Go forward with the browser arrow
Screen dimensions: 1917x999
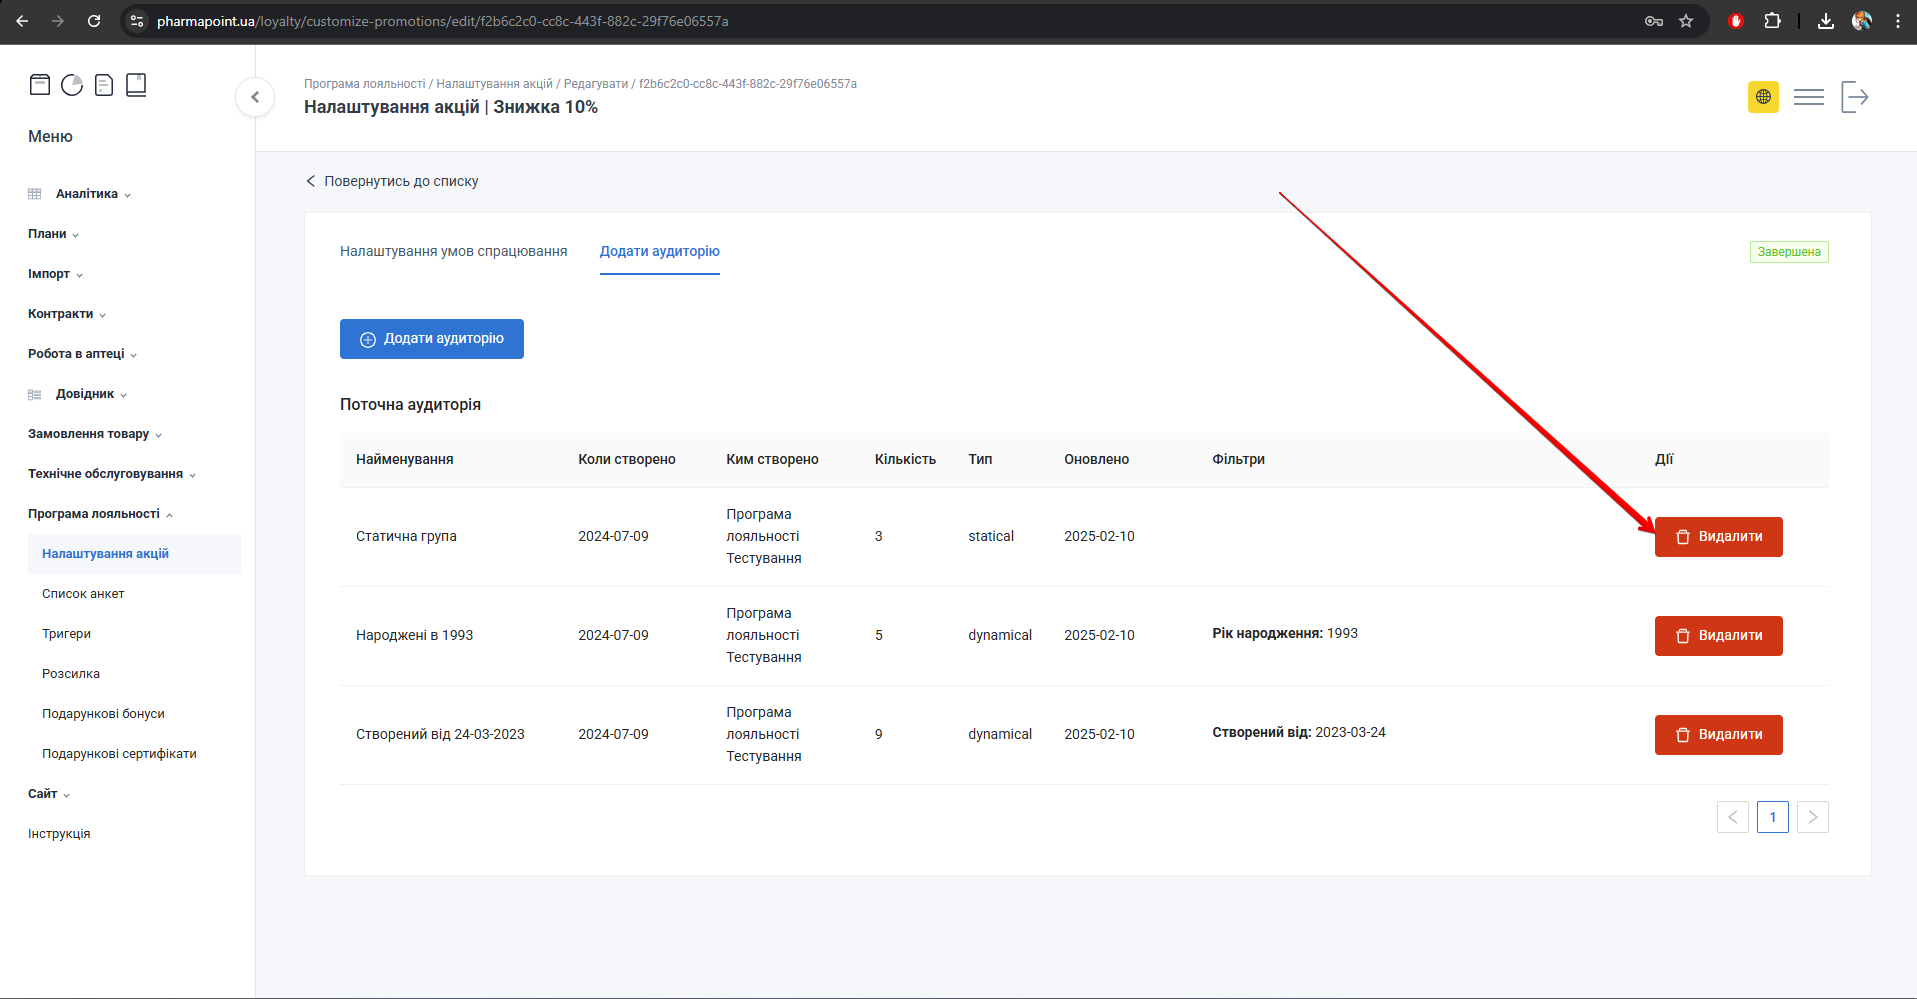(x=58, y=21)
